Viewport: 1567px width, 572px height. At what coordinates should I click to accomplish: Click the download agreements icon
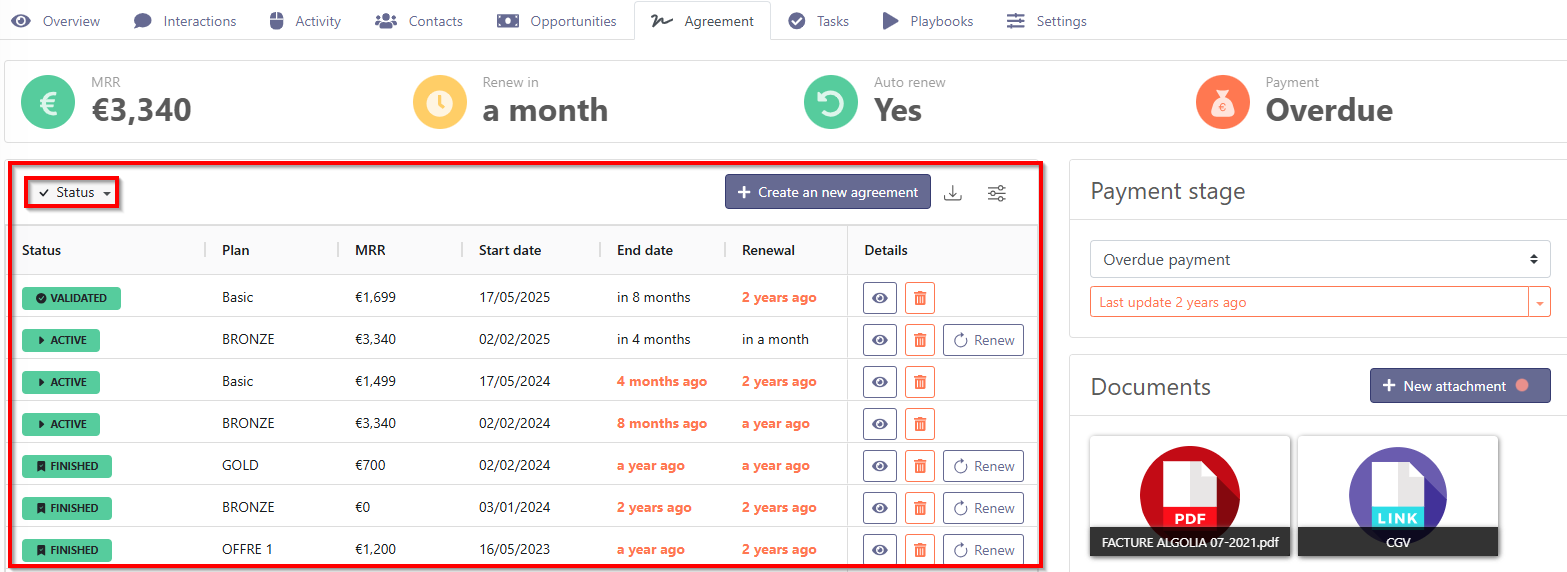click(953, 193)
